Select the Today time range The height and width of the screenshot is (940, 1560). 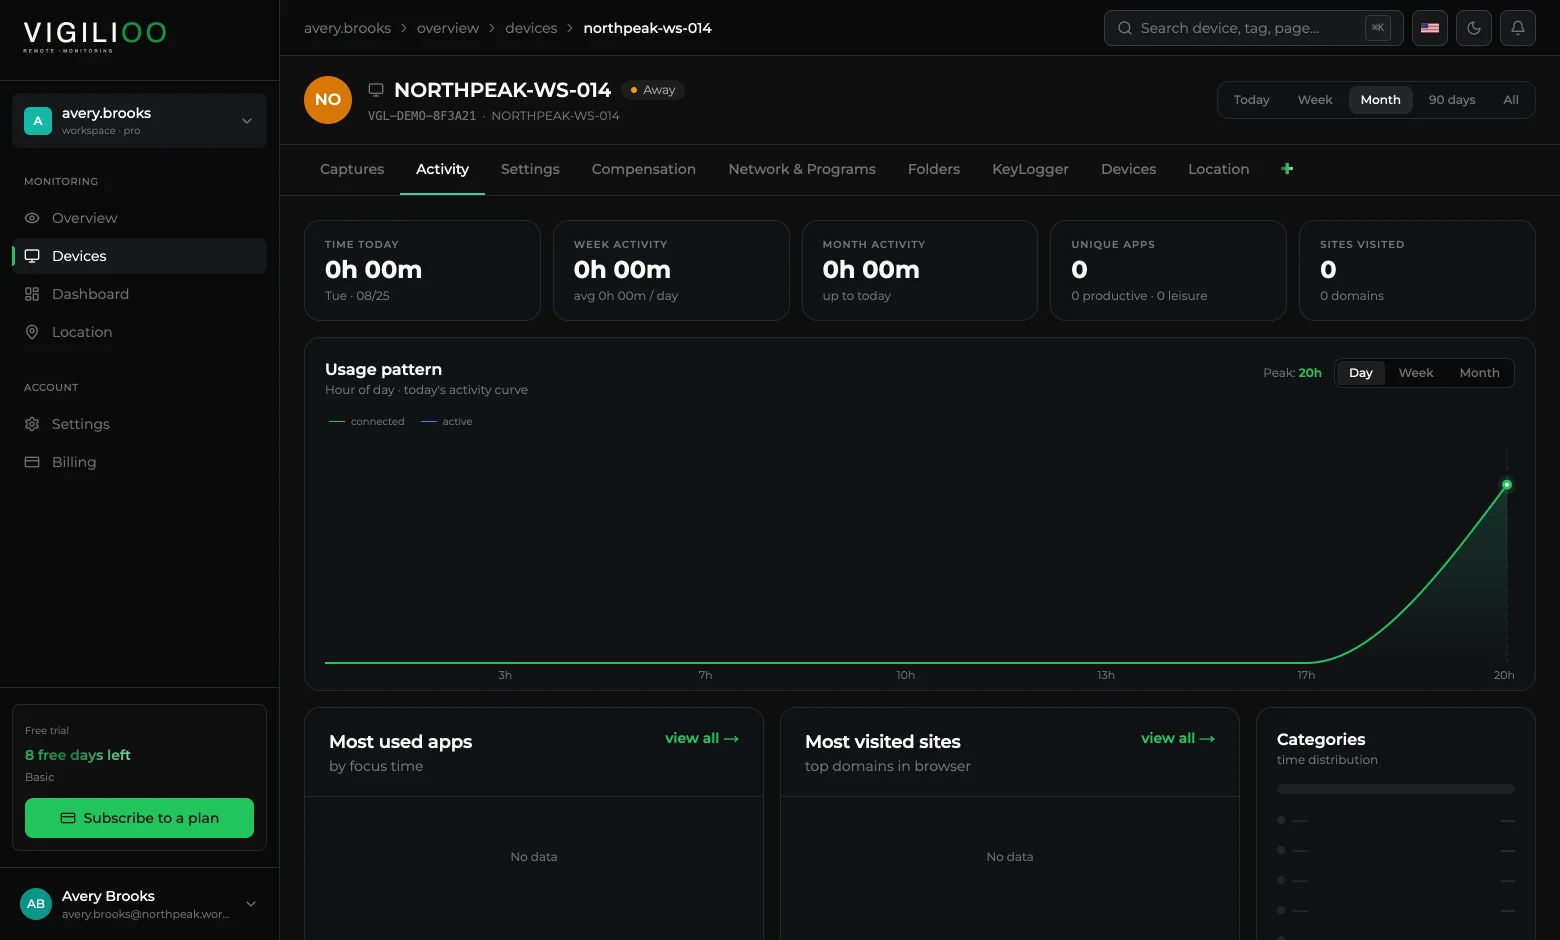1251,100
